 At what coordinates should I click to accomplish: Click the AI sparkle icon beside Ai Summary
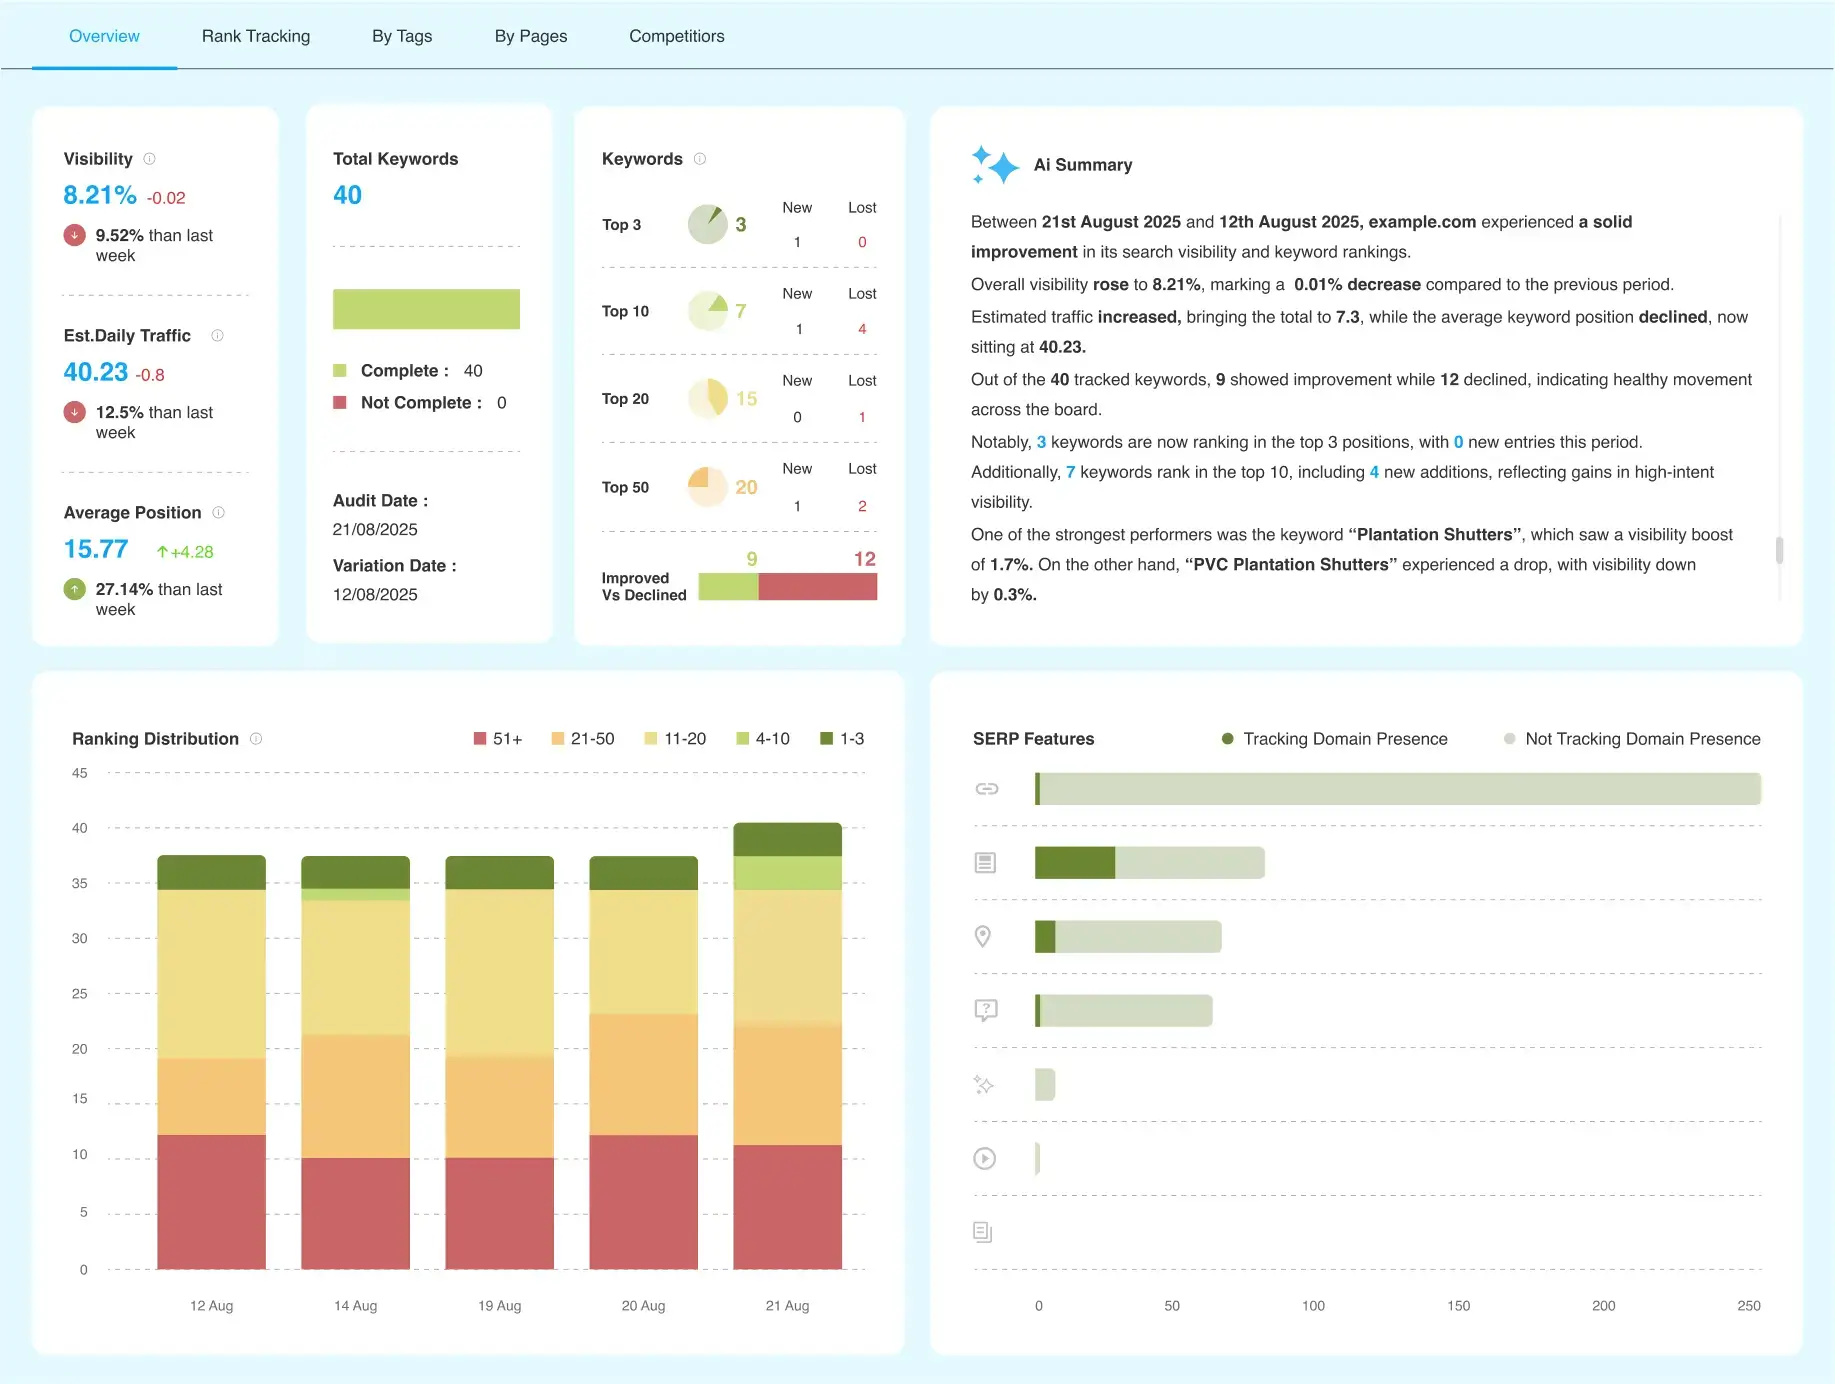994,165
